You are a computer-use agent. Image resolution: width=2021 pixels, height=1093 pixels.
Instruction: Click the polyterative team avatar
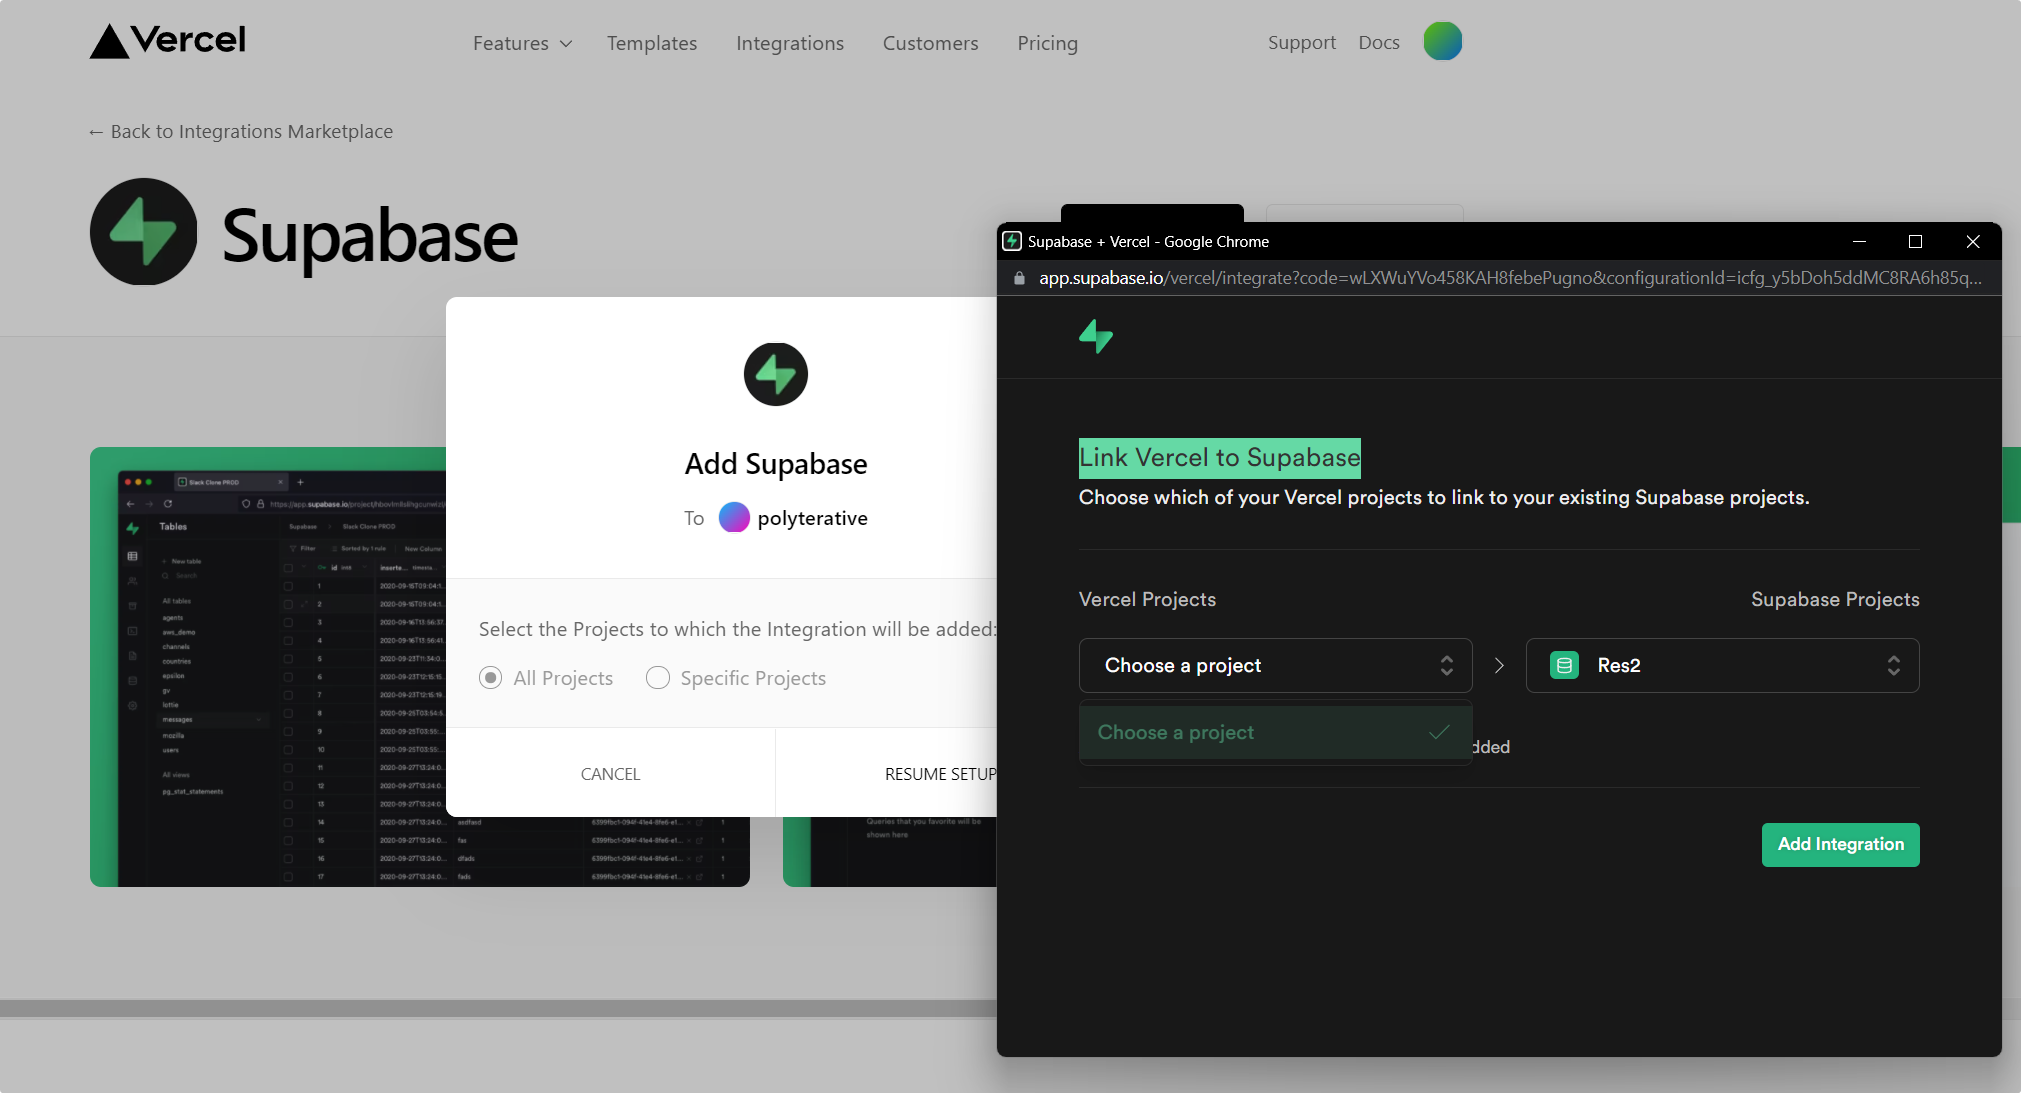click(x=734, y=518)
